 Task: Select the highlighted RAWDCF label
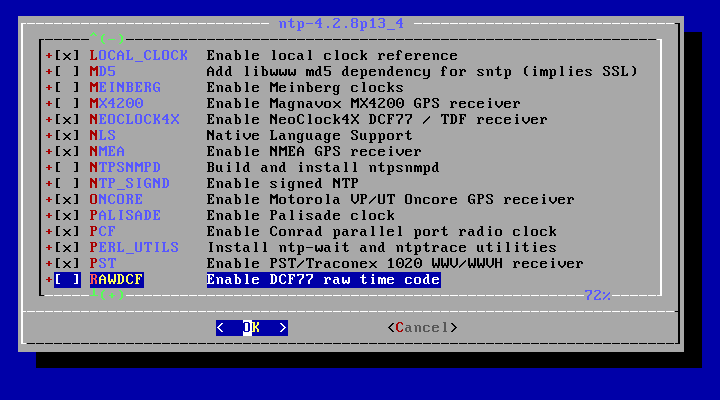117,280
